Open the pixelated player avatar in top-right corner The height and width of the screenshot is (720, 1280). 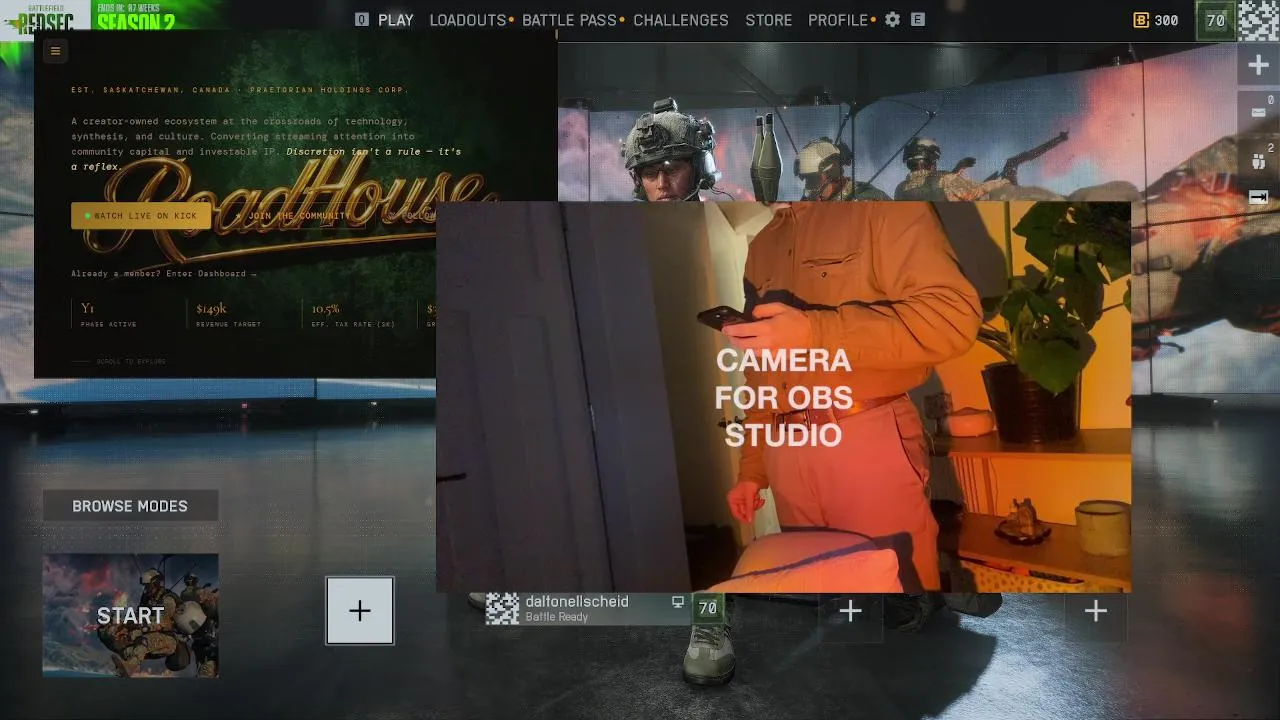coord(1258,20)
